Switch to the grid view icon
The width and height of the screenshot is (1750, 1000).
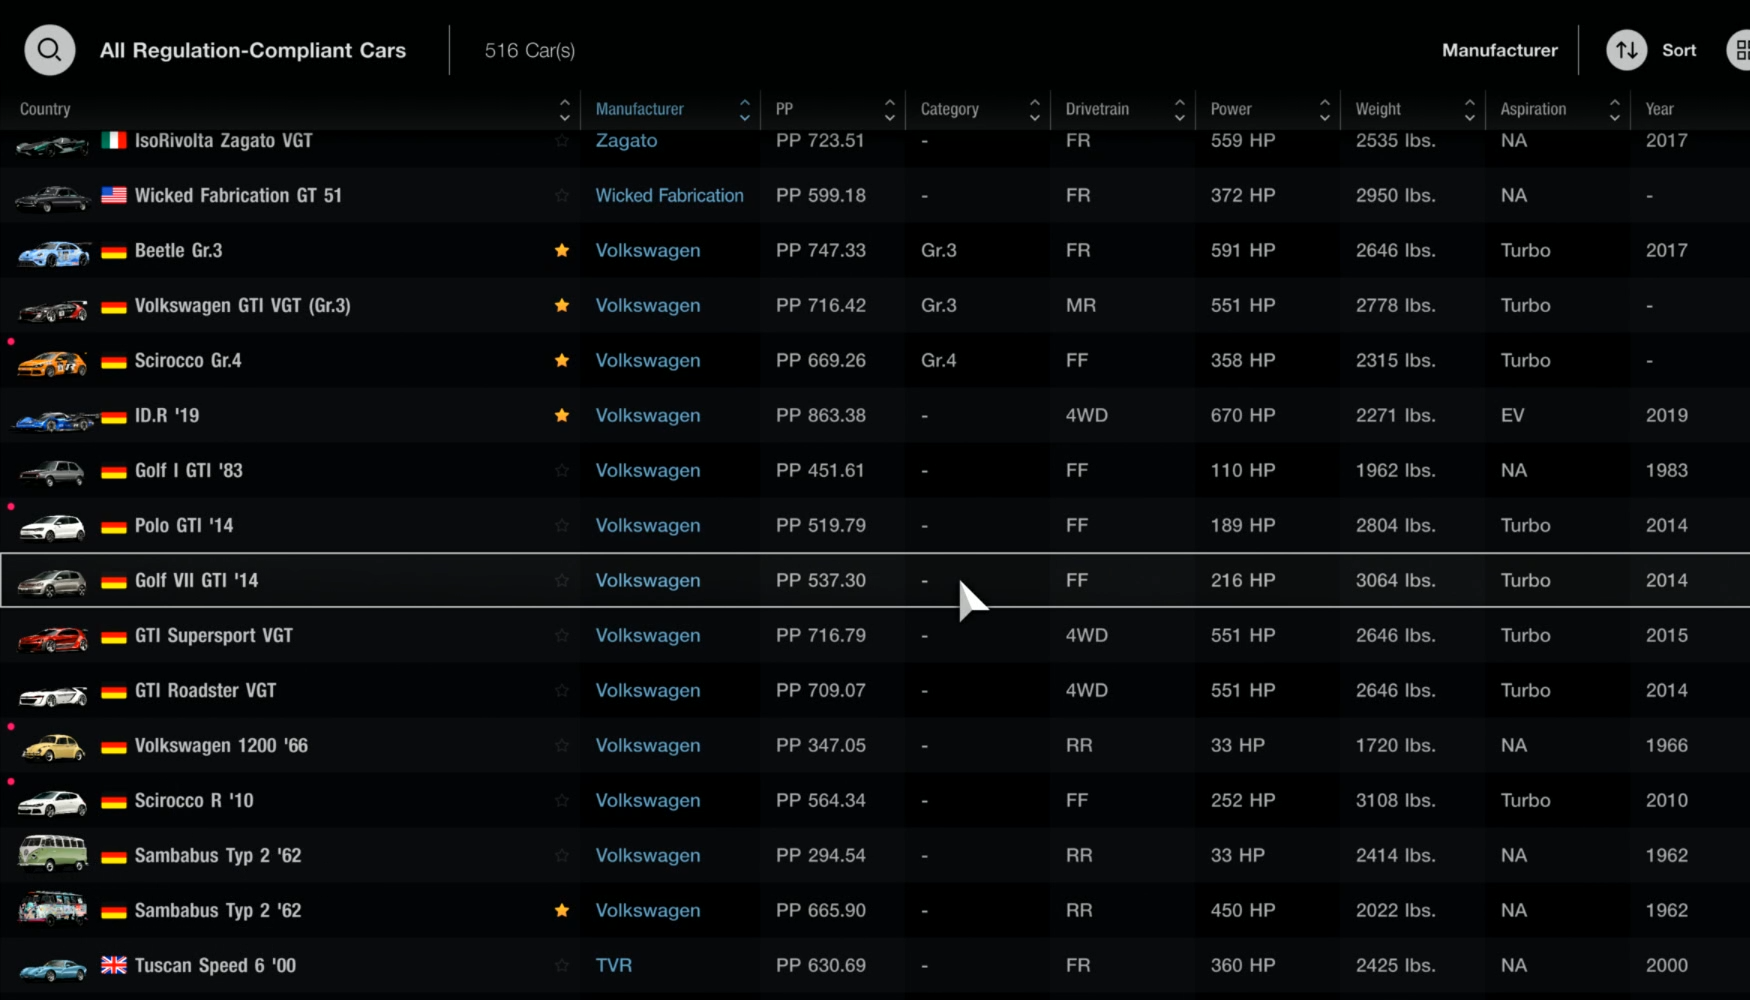(x=1740, y=50)
